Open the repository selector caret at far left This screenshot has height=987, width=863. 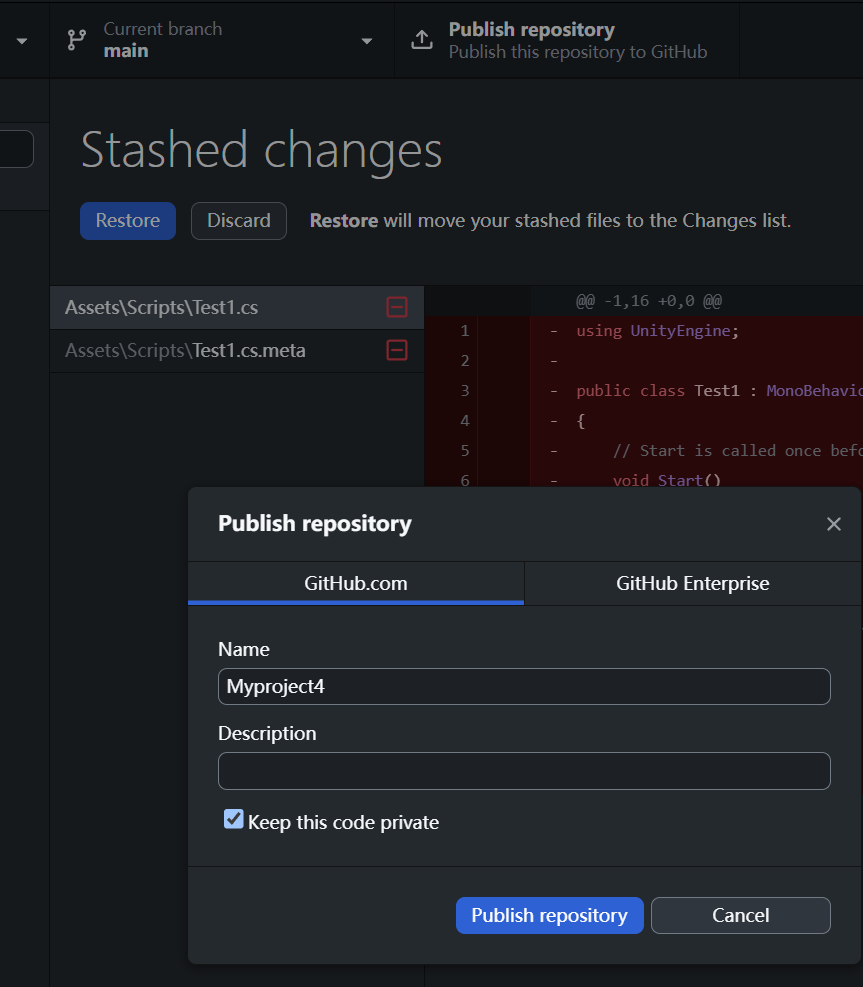point(21,41)
